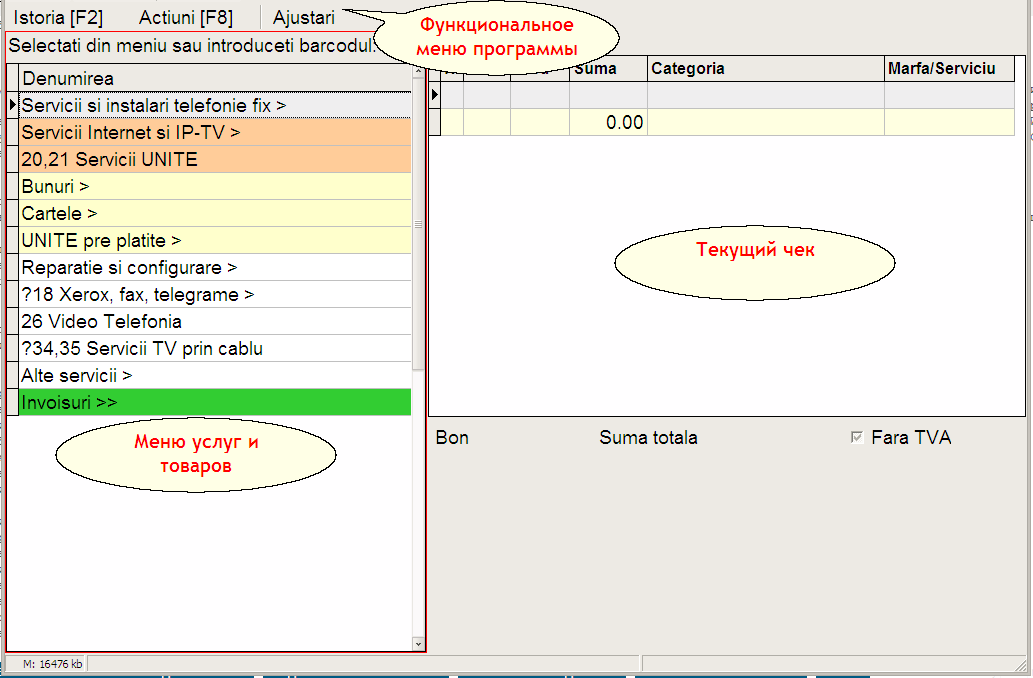Open the Cartele submenu
1033x678 pixels.
click(x=215, y=213)
